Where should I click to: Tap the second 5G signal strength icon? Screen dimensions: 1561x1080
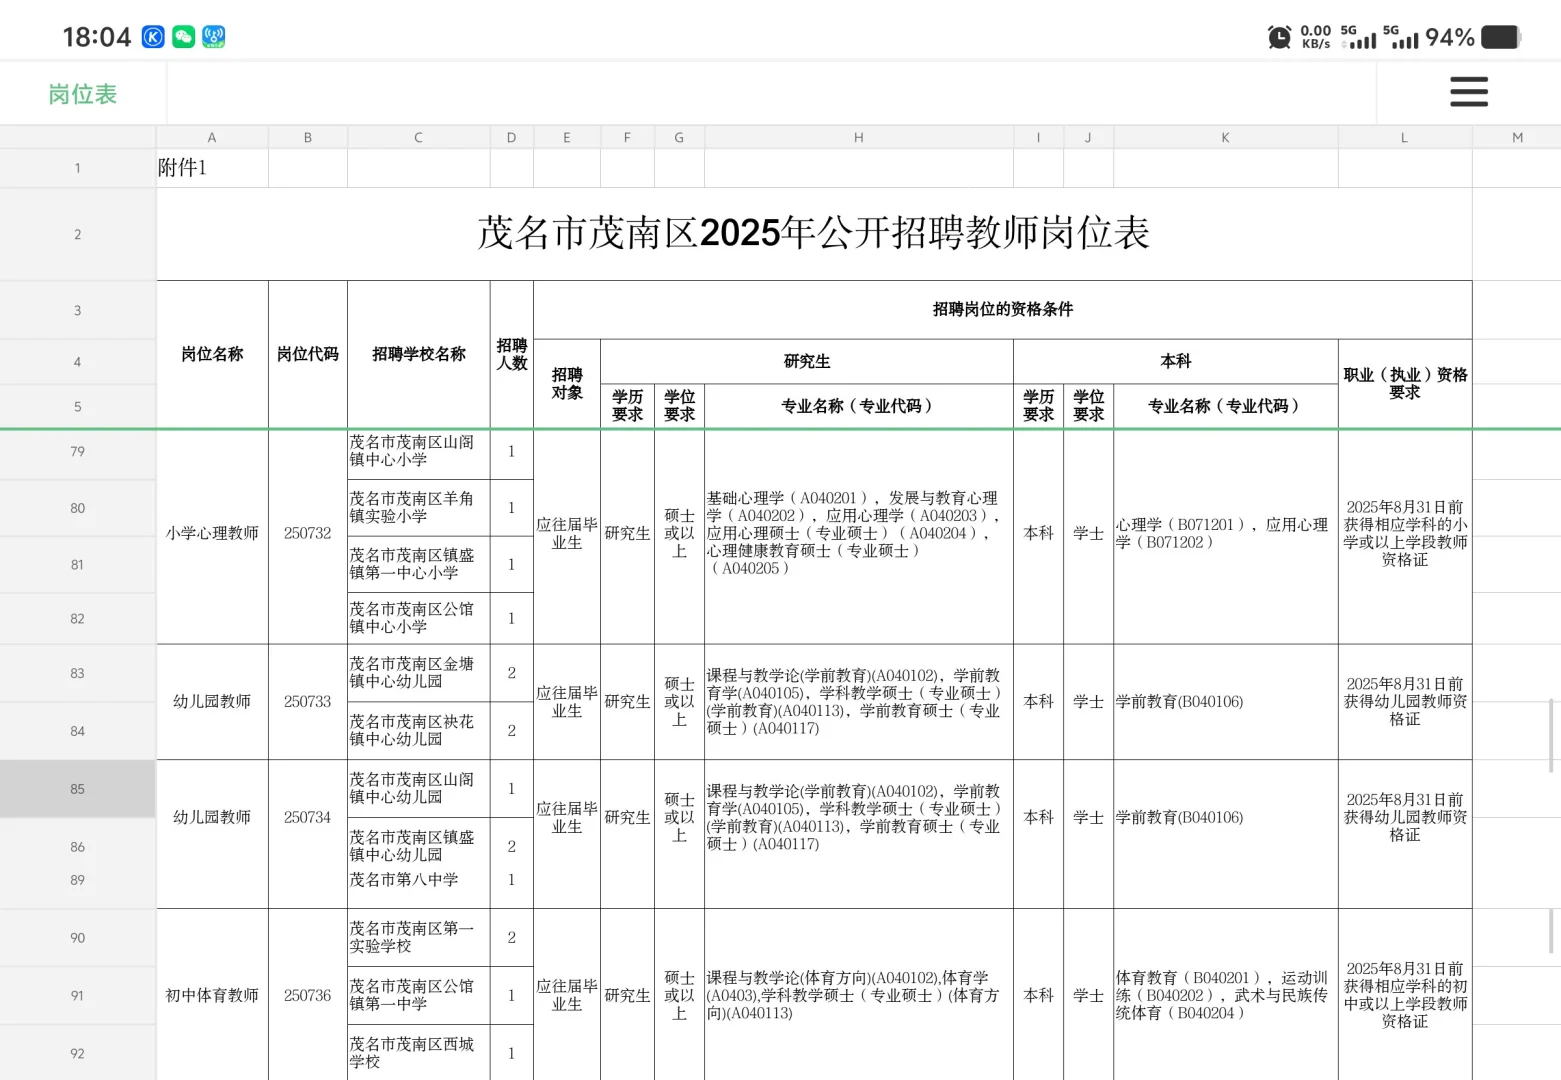[x=1401, y=37]
